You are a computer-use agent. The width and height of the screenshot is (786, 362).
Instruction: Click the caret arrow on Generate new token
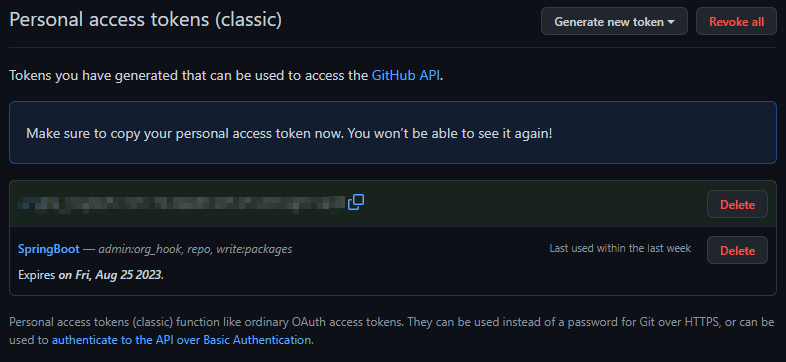click(671, 22)
